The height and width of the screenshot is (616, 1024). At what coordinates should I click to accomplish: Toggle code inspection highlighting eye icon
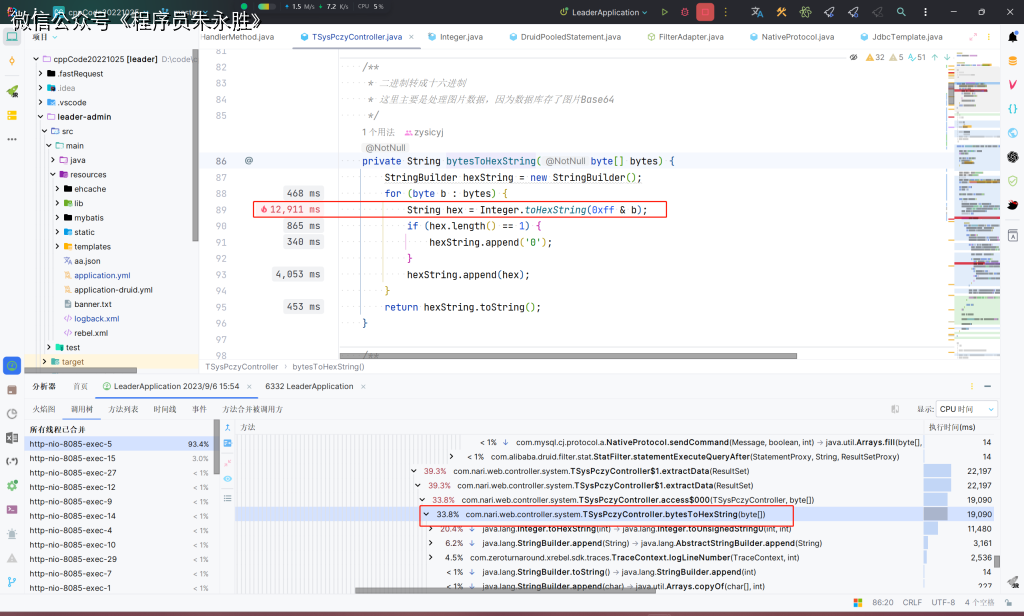(x=853, y=57)
